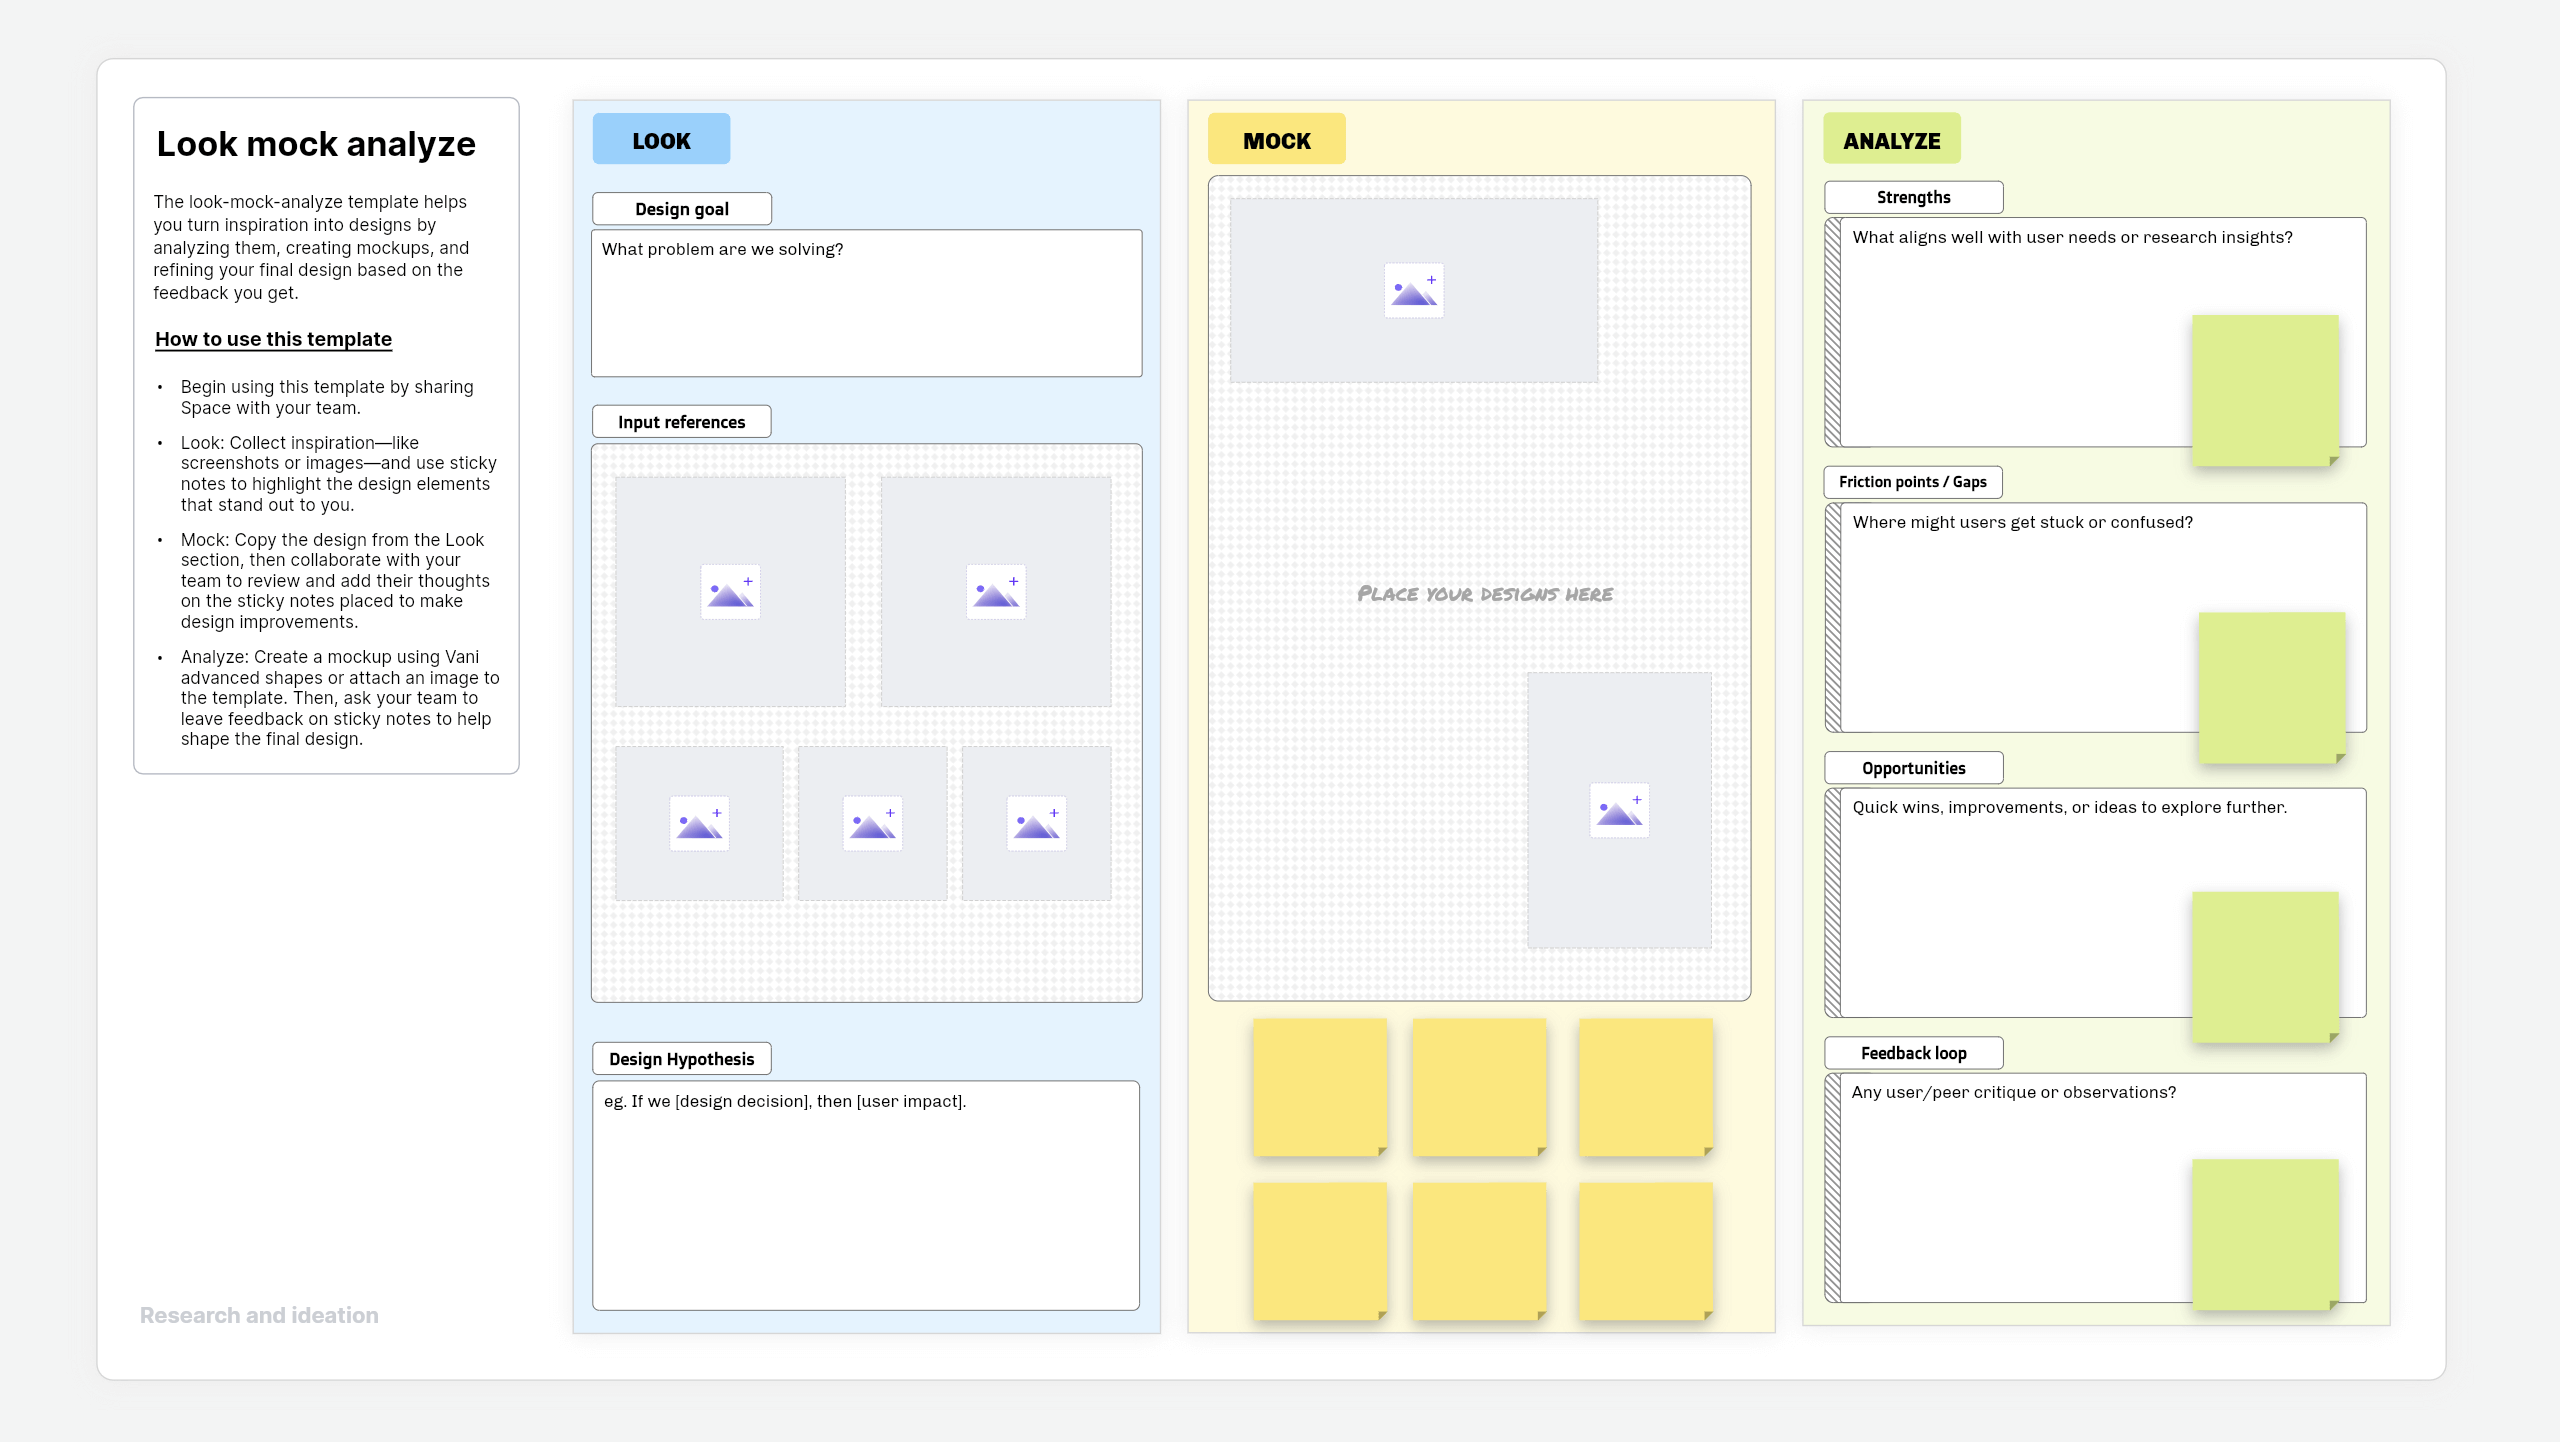This screenshot has width=2560, height=1442.
Task: Click the add-image icon in top-left reference placeholder
Action: 730,592
